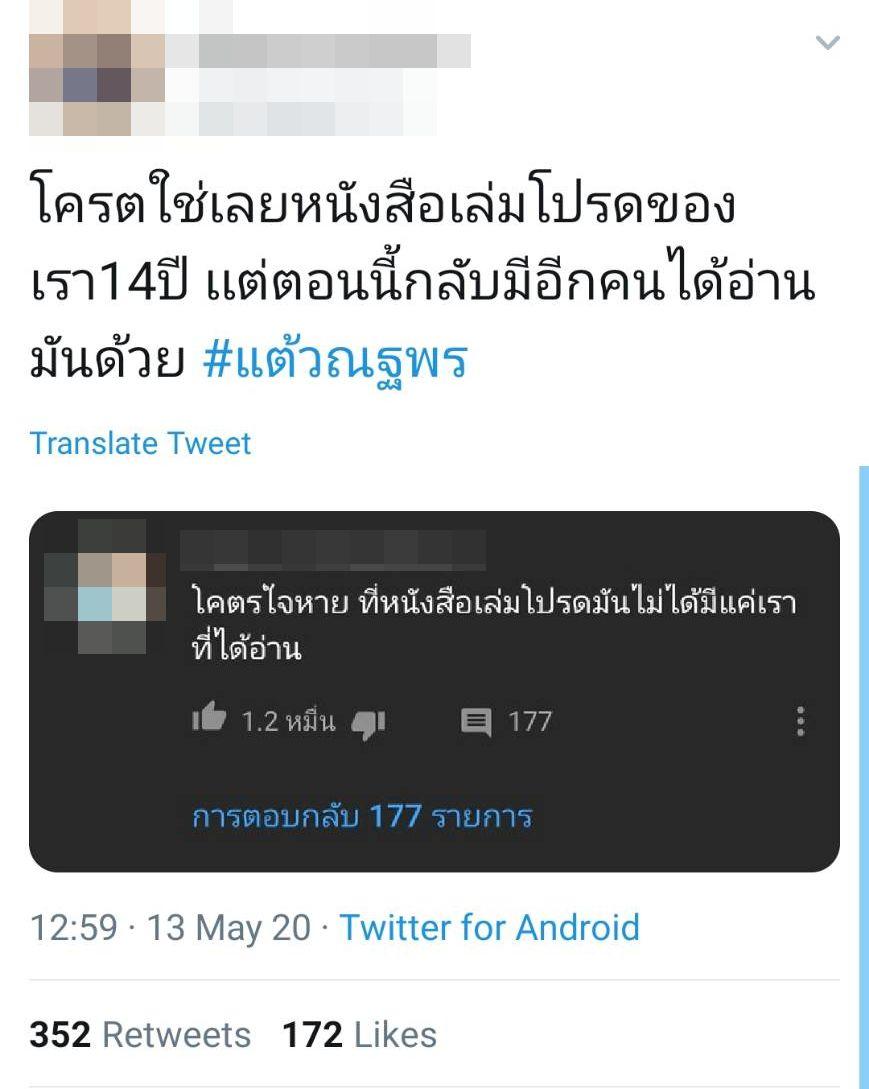Click the comment reply bubble icon

click(x=476, y=722)
